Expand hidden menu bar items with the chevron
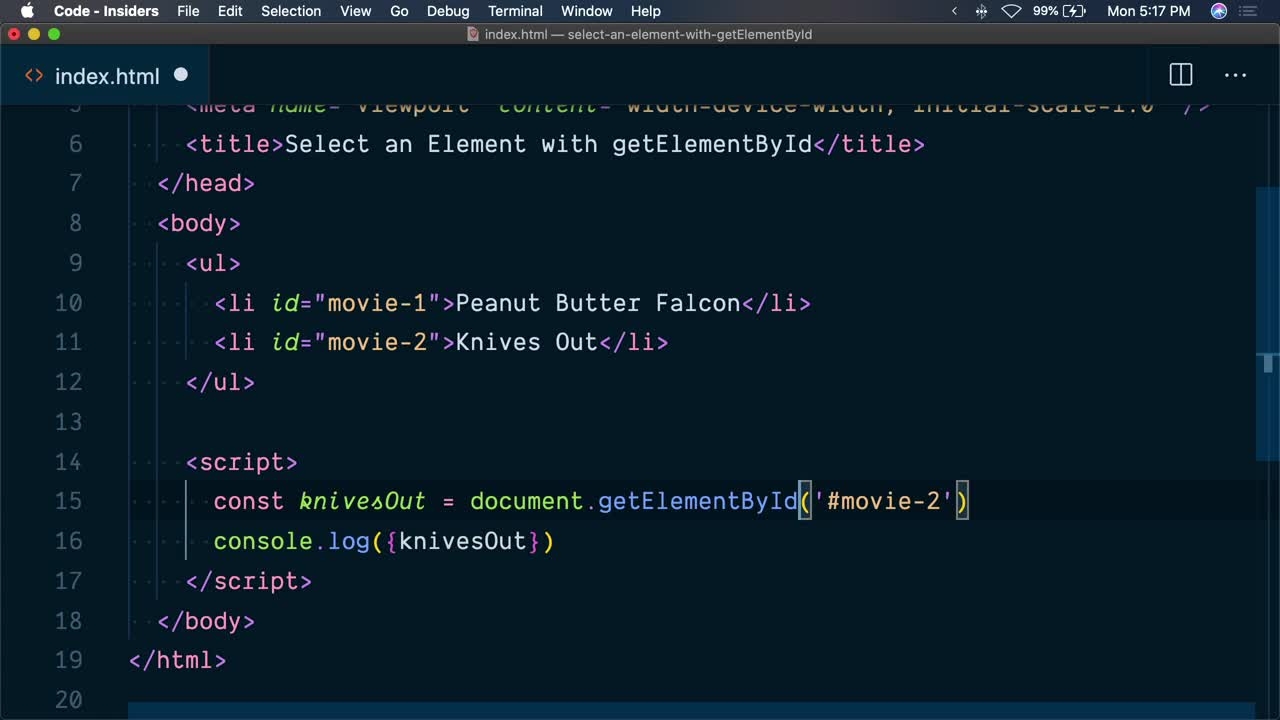This screenshot has width=1280, height=720. 954,11
